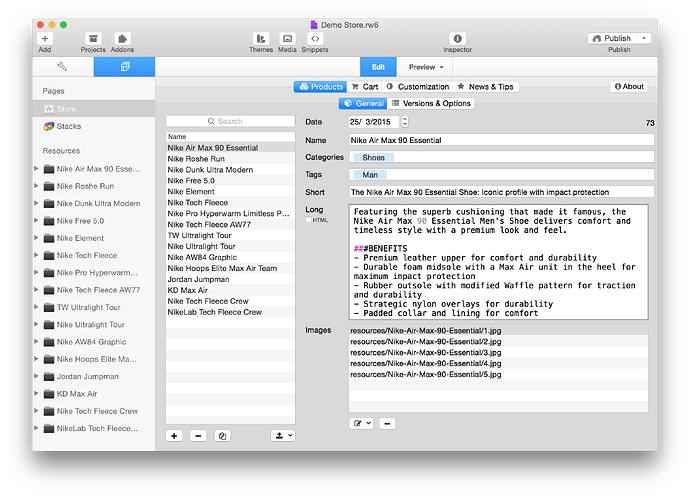Switch to Versions & Options sub-tab
The width and height of the screenshot is (690, 496).
(431, 103)
